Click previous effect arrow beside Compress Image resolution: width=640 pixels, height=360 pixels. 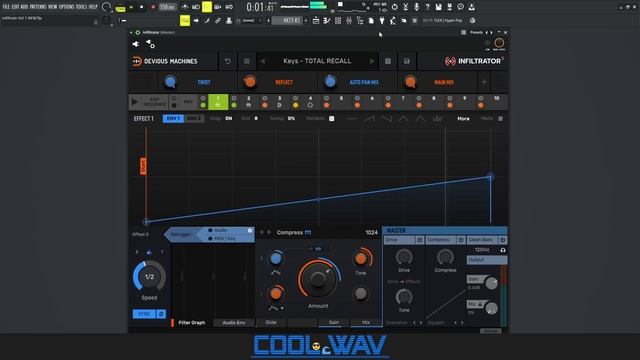click(x=262, y=232)
